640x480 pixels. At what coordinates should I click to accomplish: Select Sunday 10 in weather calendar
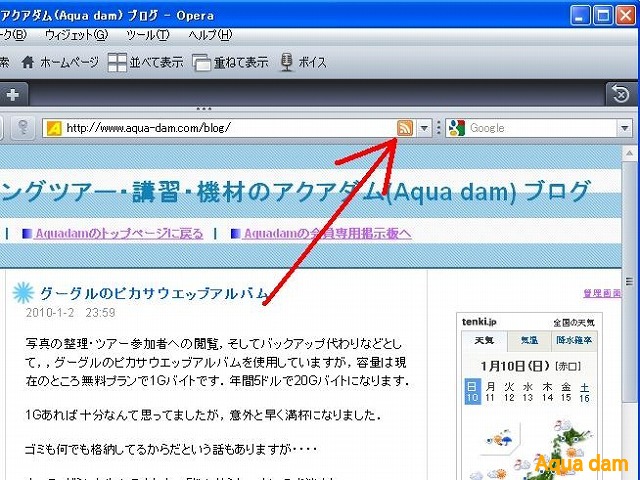472,392
